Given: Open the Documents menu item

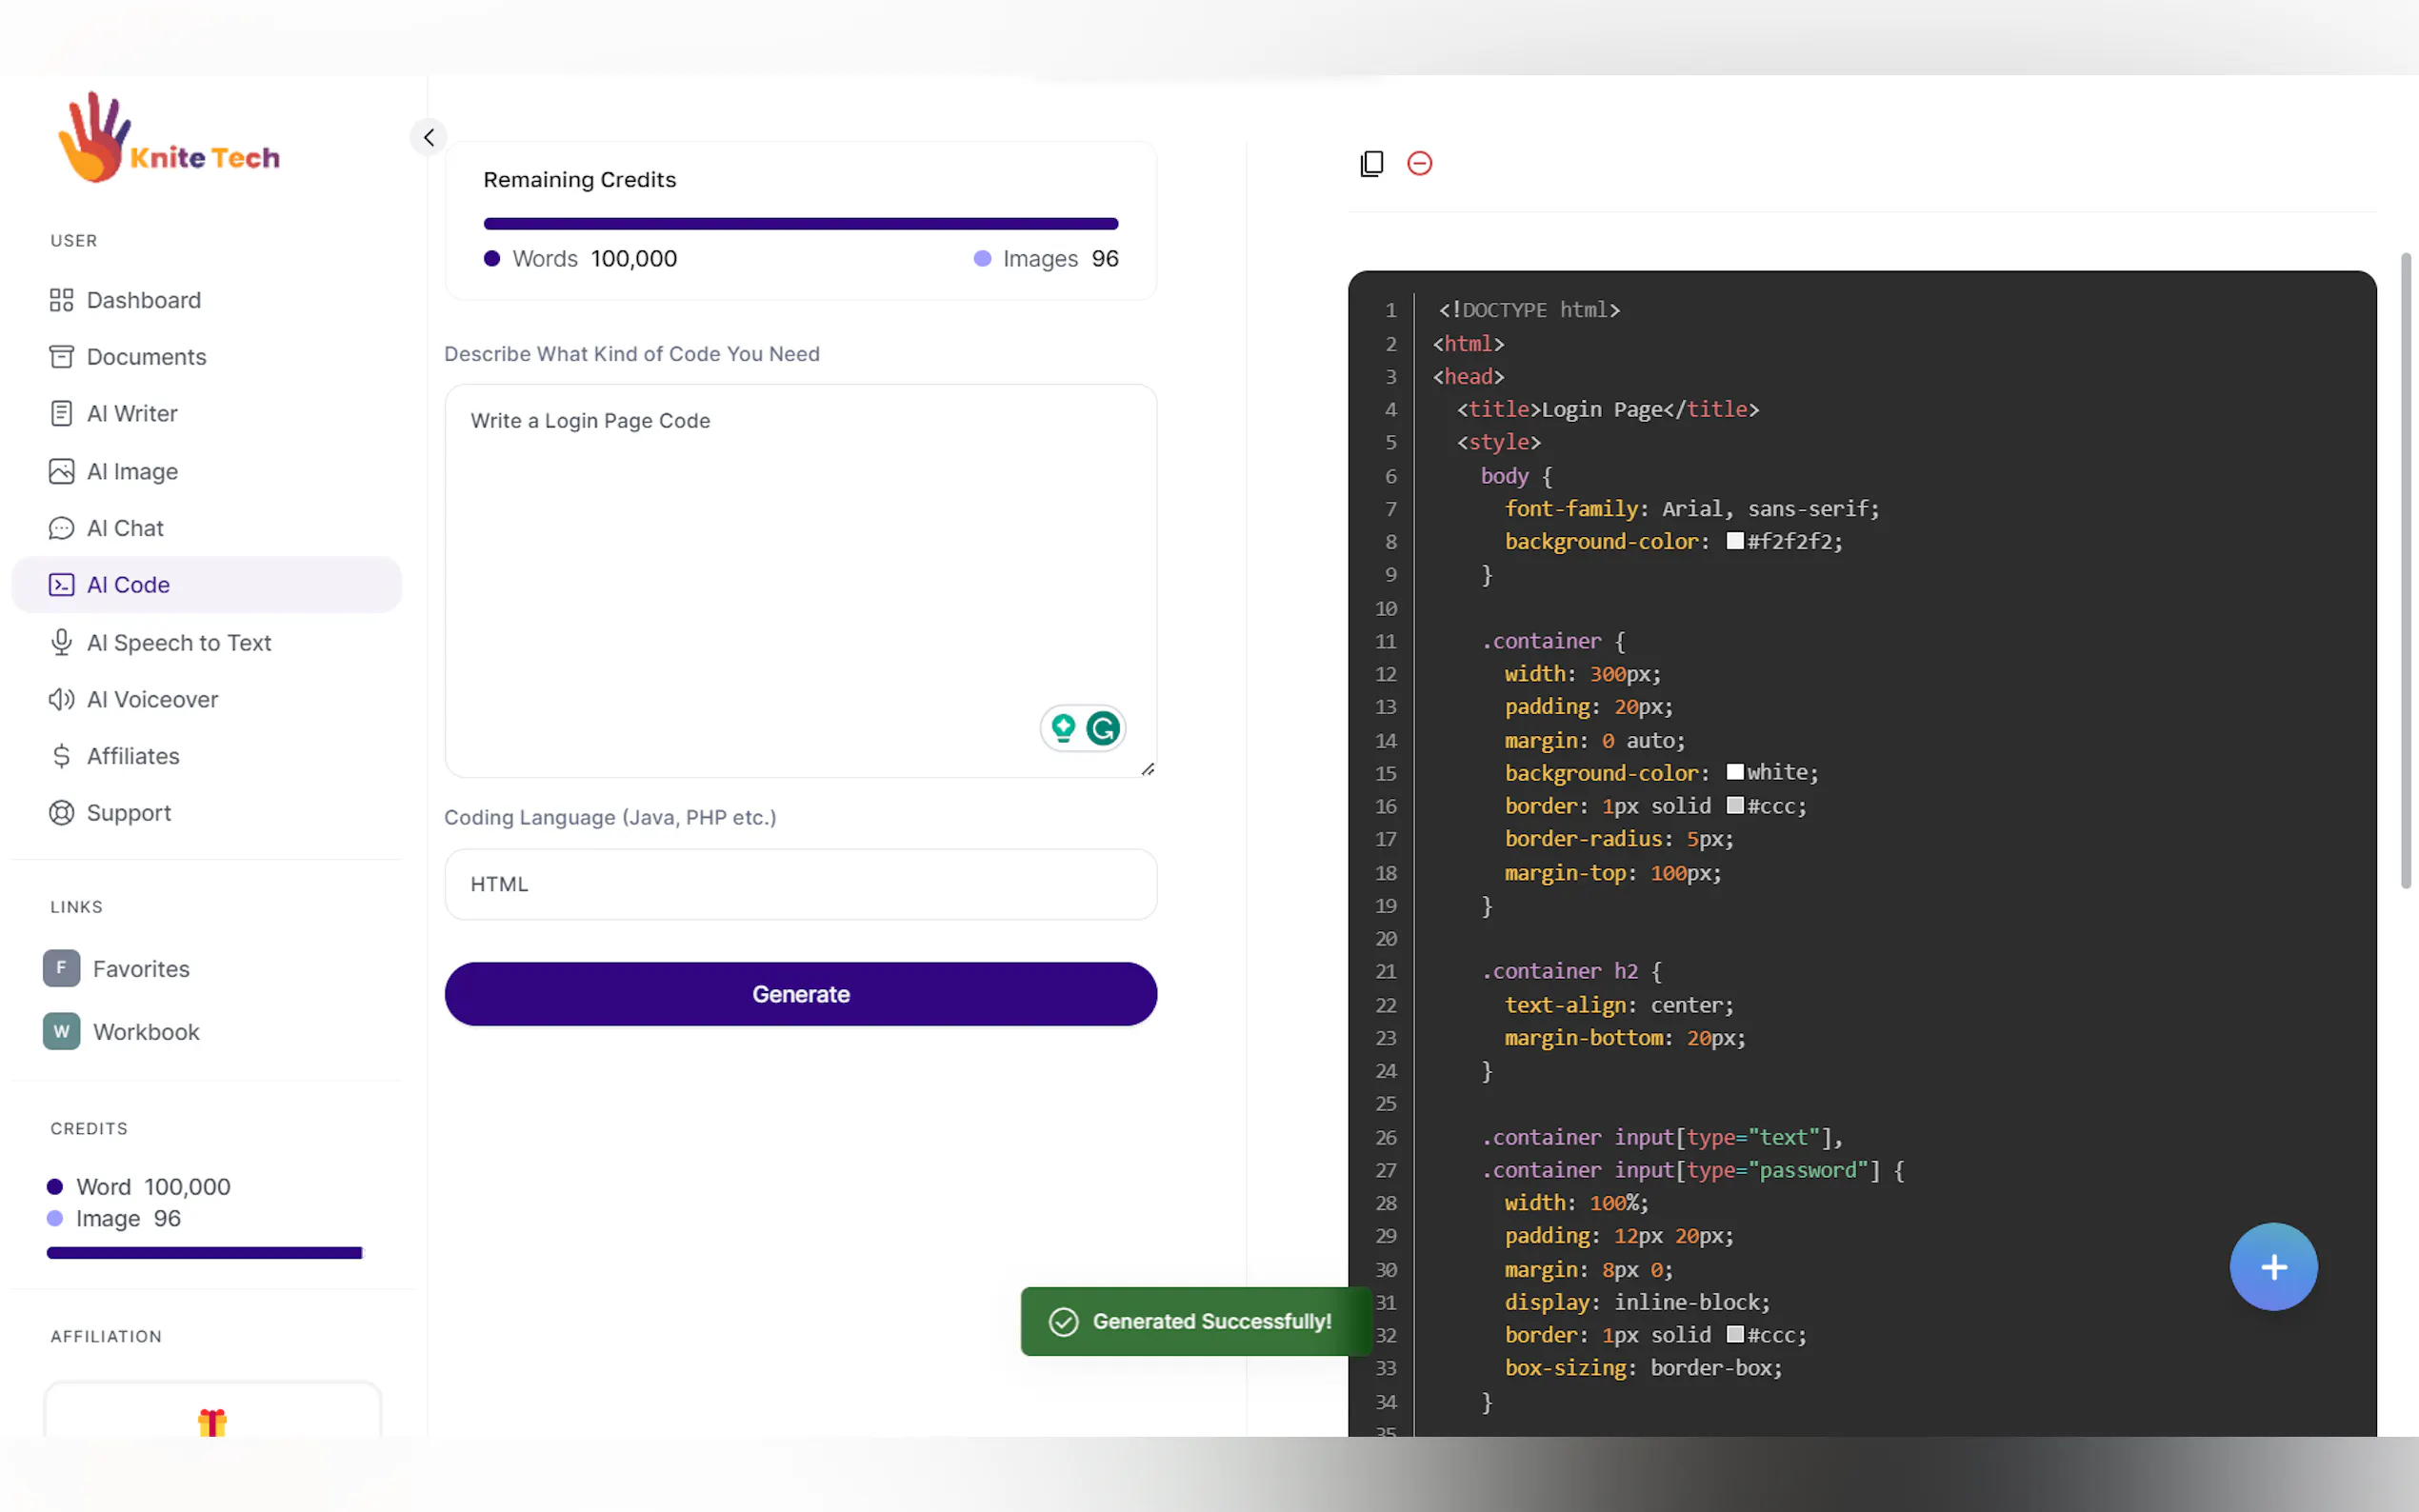Looking at the screenshot, I should (146, 357).
